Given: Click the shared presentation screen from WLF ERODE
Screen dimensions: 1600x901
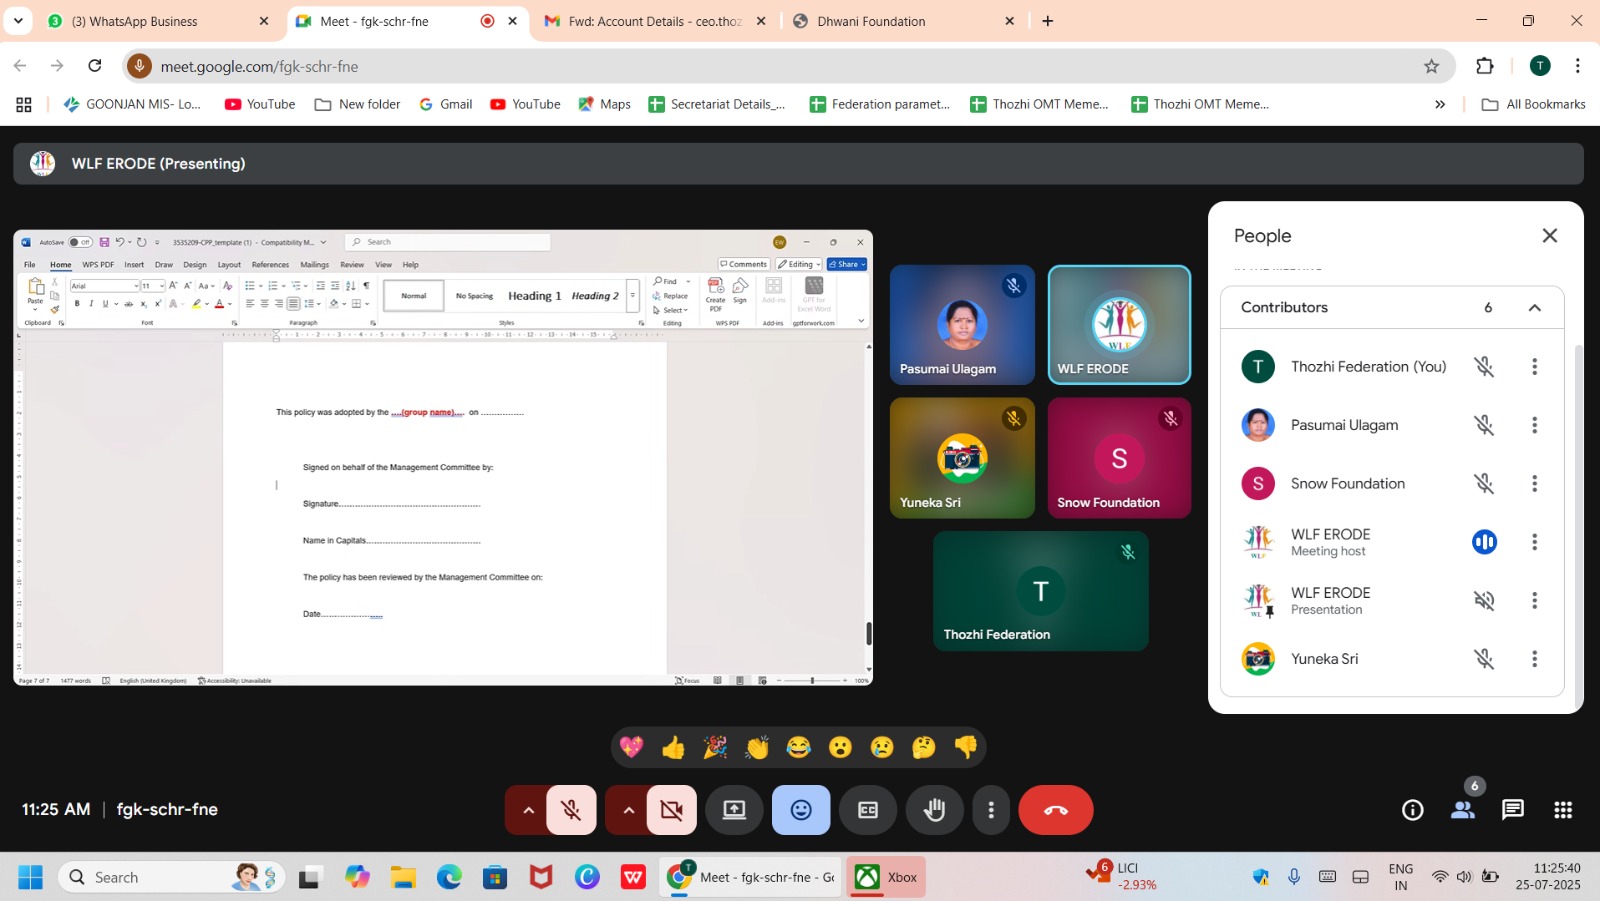Looking at the screenshot, I should 443,458.
